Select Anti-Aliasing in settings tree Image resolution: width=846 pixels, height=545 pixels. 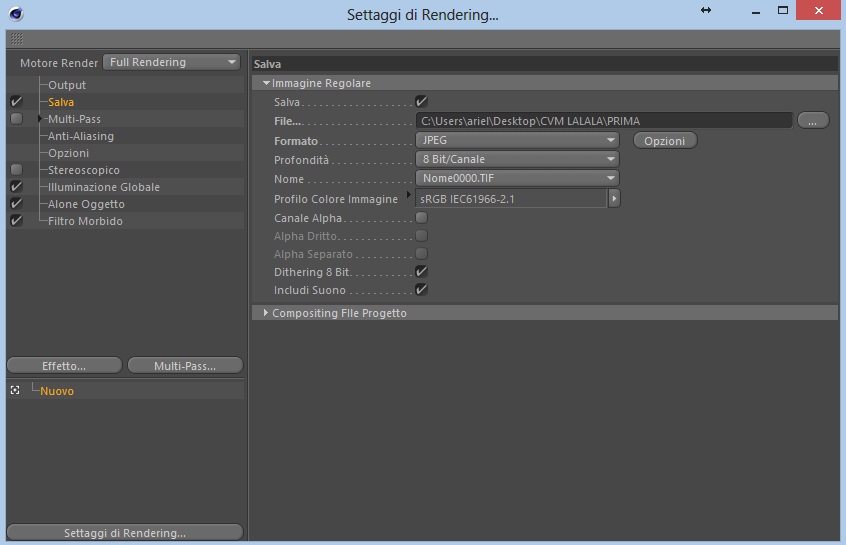[81, 136]
